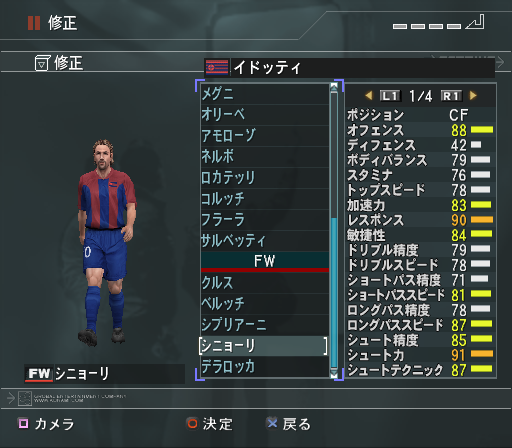Viewport: 512px width, 448px height.
Task: Click the circle 決定 confirm icon
Action: 192,423
